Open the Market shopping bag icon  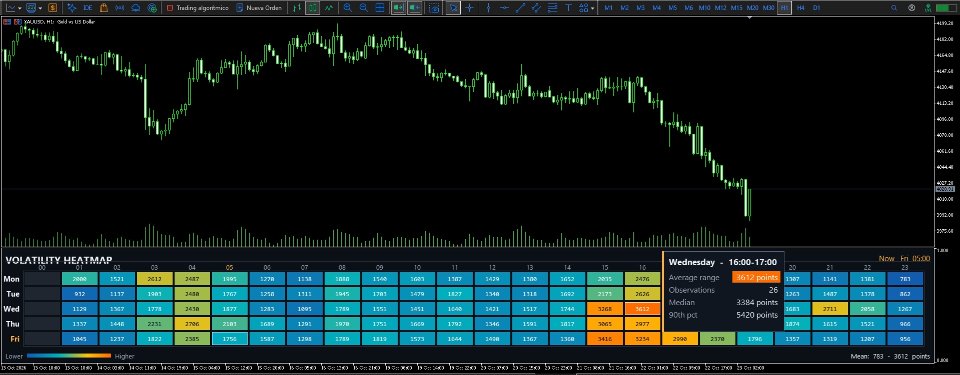[x=104, y=8]
